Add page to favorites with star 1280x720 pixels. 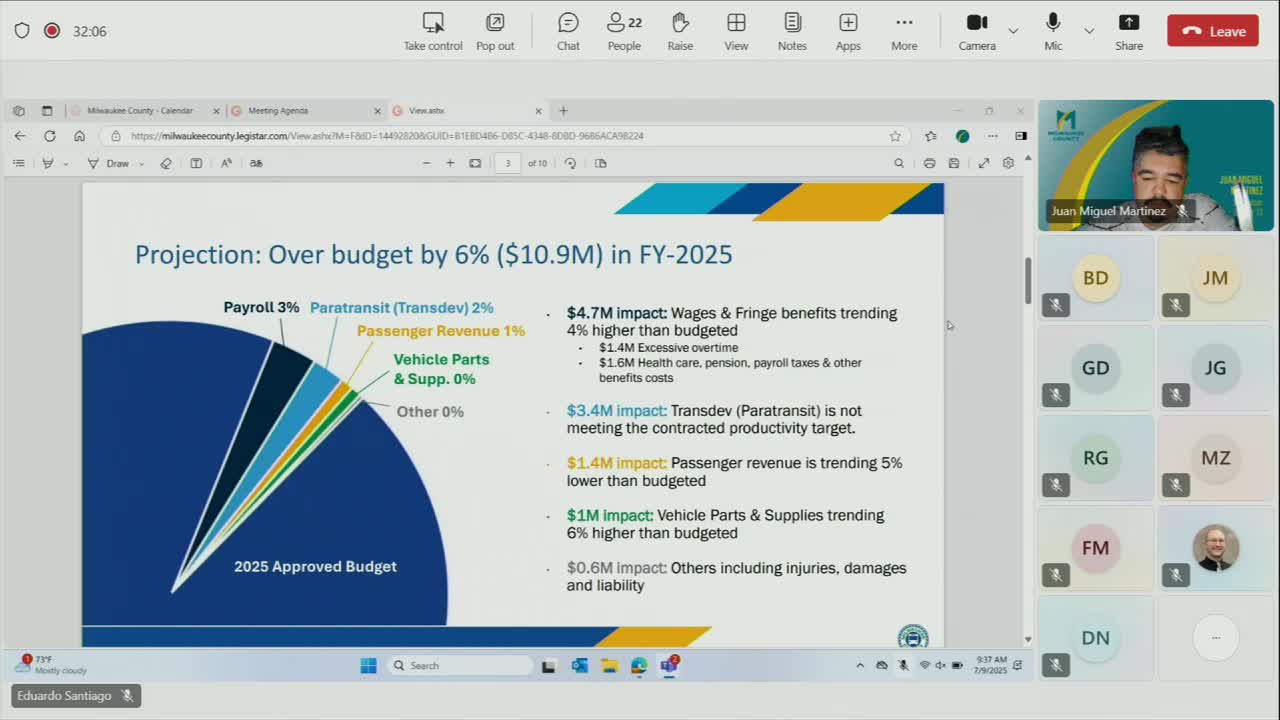[x=895, y=136]
